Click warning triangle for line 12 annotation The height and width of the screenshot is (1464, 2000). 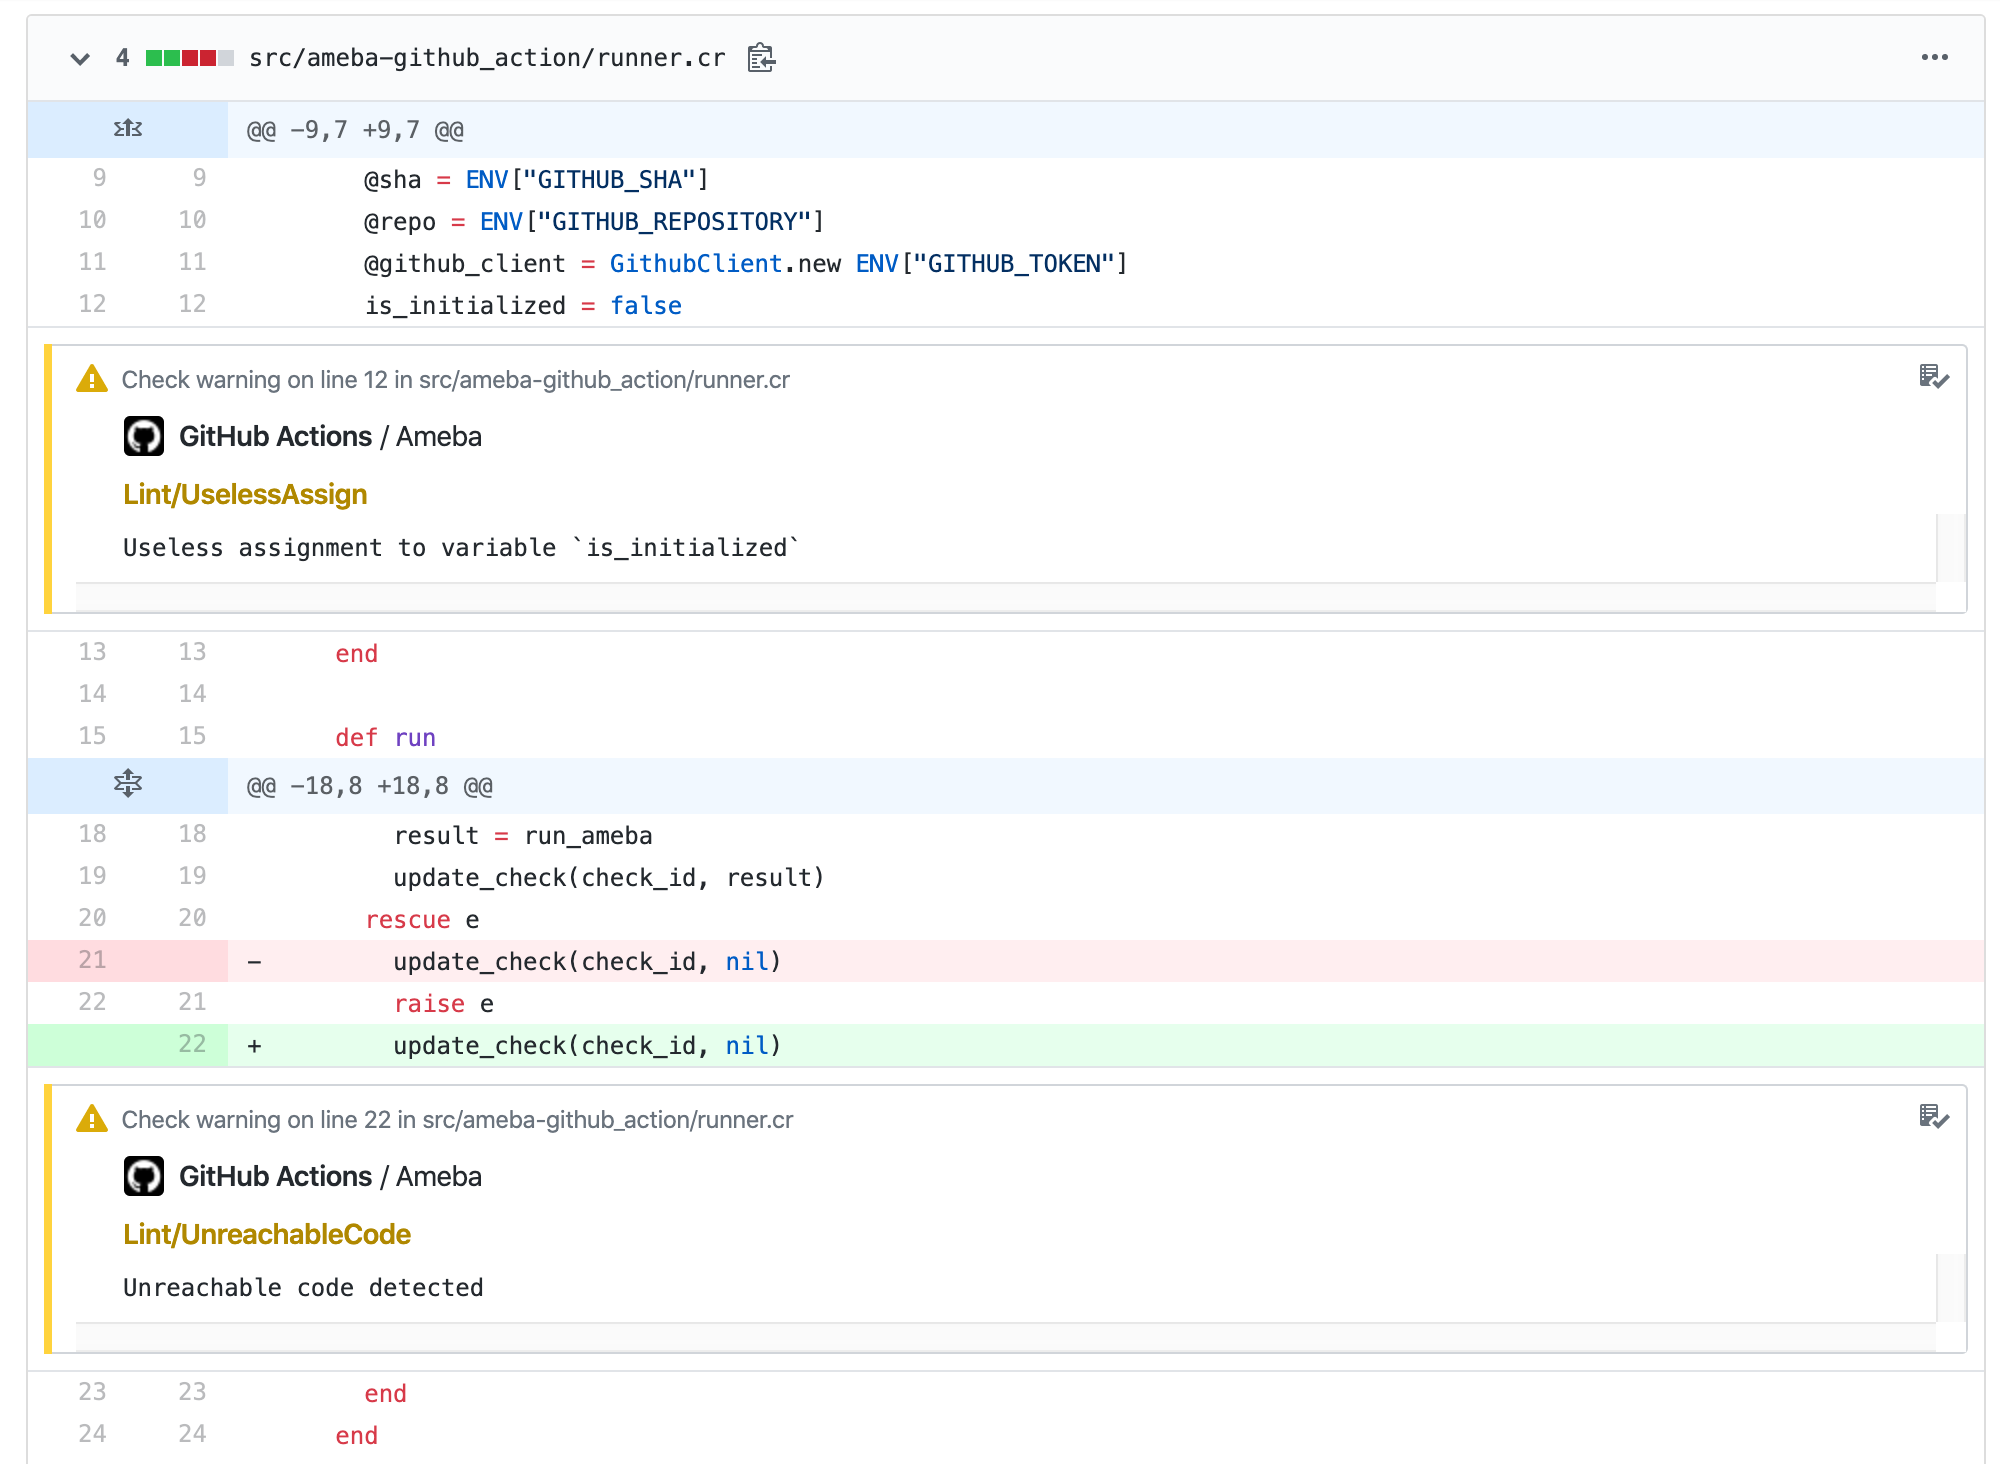pyautogui.click(x=92, y=380)
